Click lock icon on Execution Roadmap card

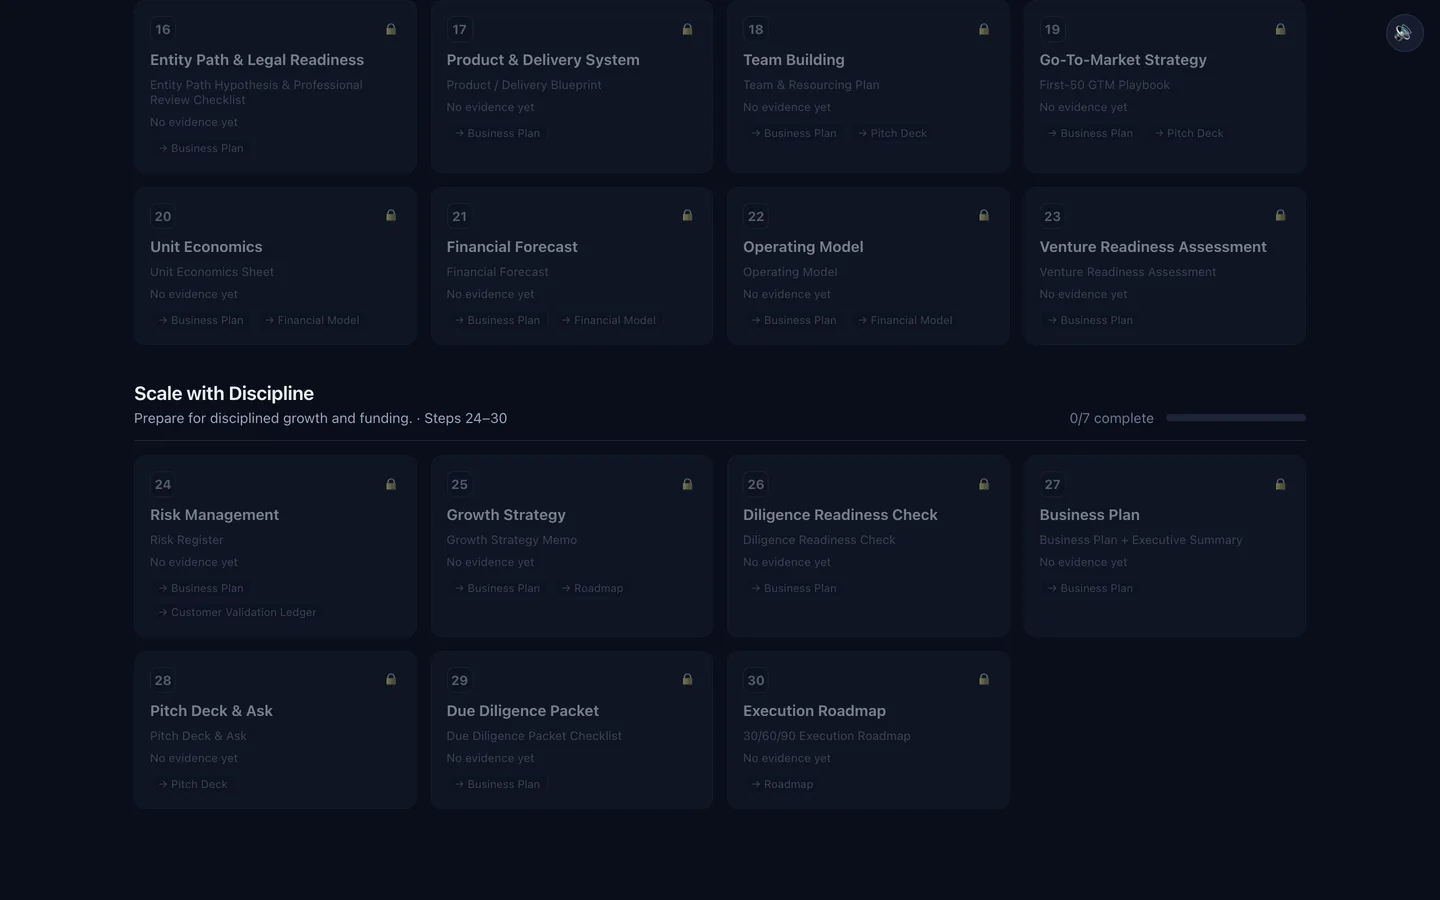click(x=984, y=679)
